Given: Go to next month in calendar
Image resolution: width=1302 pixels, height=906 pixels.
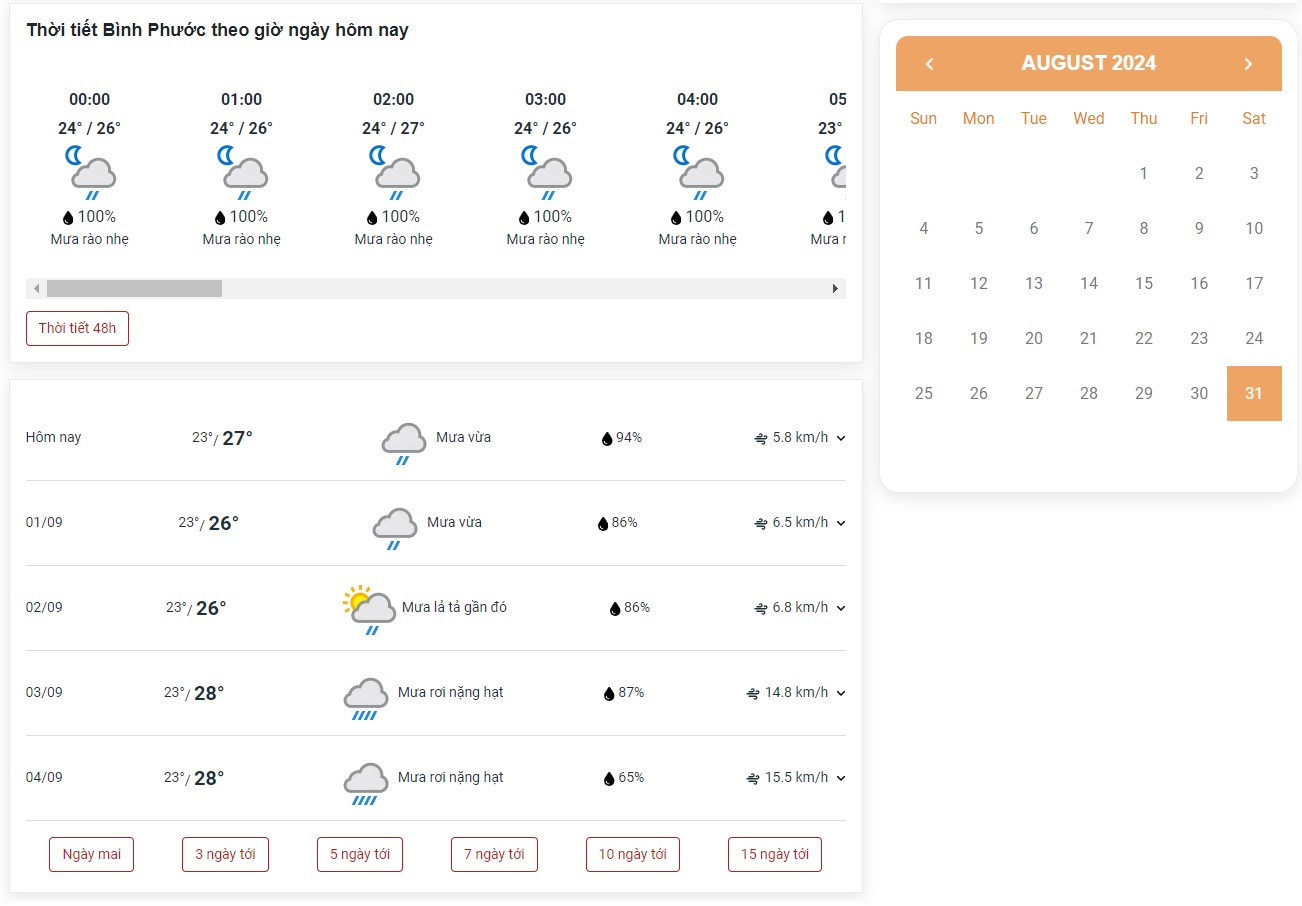Looking at the screenshot, I should (x=1248, y=64).
